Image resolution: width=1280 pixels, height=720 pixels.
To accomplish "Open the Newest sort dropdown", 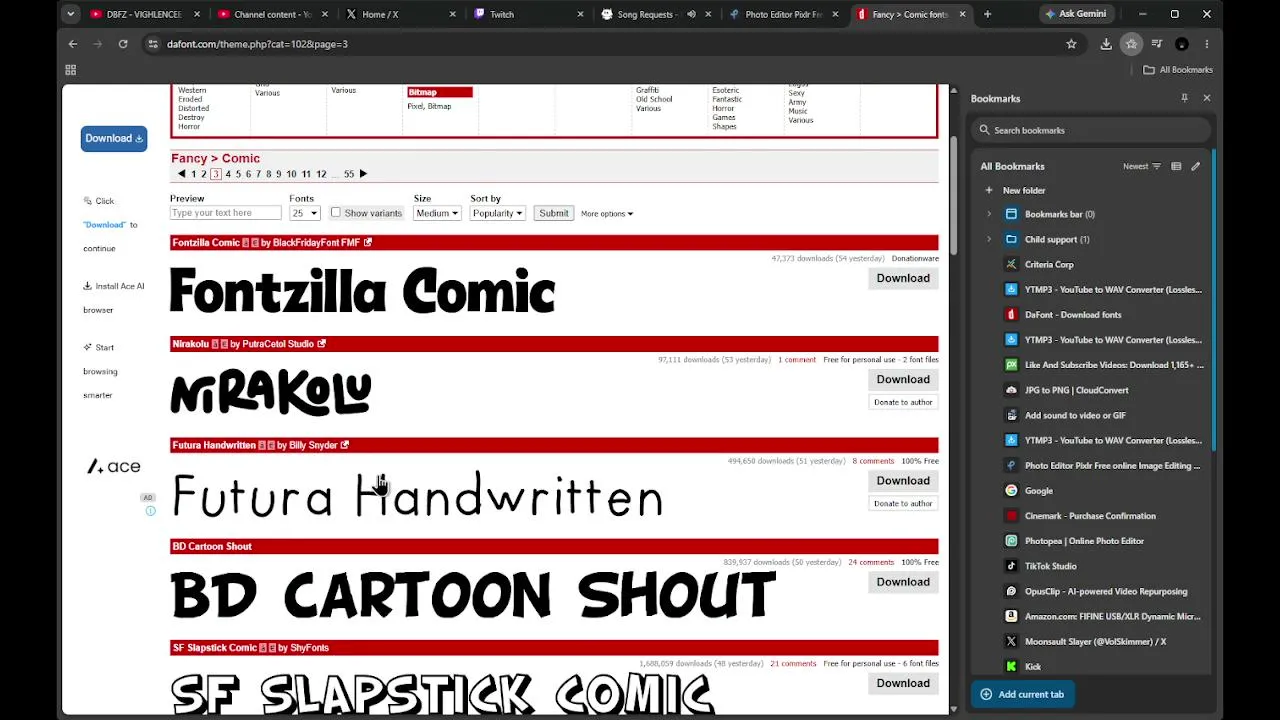I will click(1142, 166).
